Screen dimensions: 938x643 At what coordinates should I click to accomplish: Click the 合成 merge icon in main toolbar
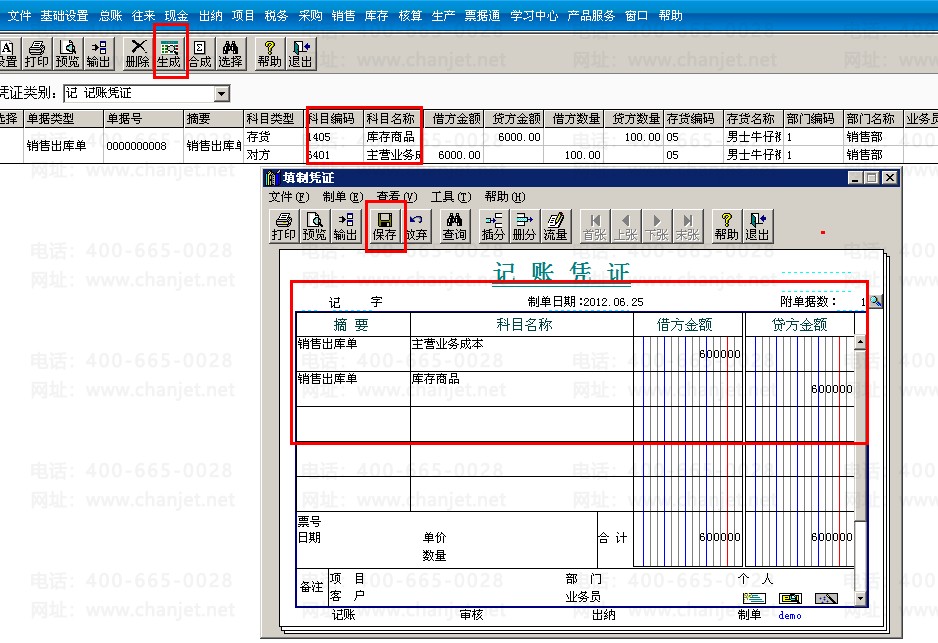[200, 54]
